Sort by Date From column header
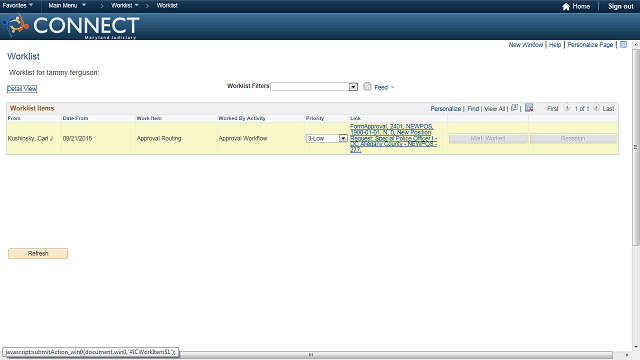Screen dimensions: 640x360 coord(75,118)
